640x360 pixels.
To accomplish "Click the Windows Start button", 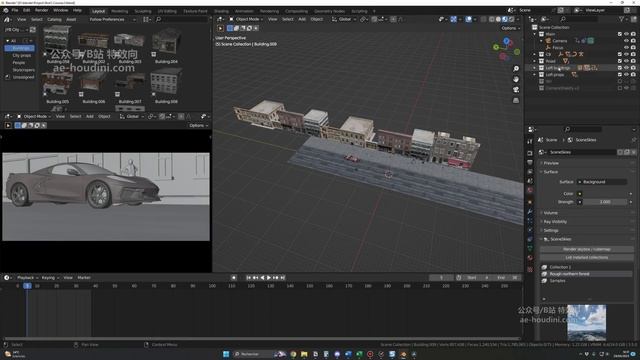I will [x=226, y=354].
